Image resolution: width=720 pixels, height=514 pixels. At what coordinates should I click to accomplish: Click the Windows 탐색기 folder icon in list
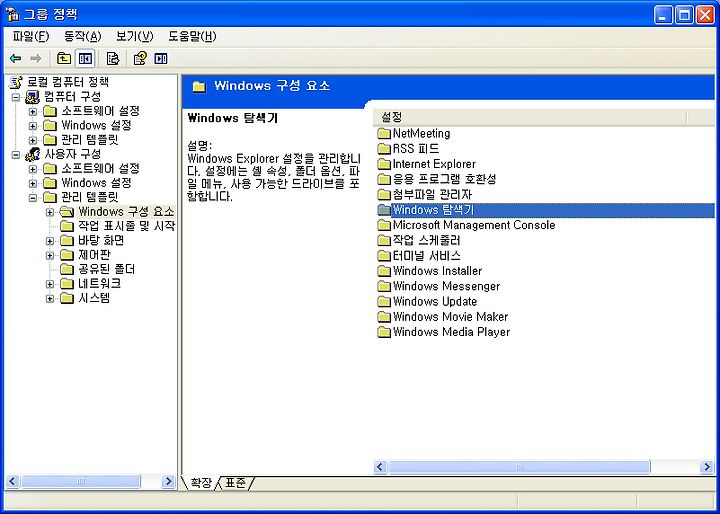[x=384, y=210]
